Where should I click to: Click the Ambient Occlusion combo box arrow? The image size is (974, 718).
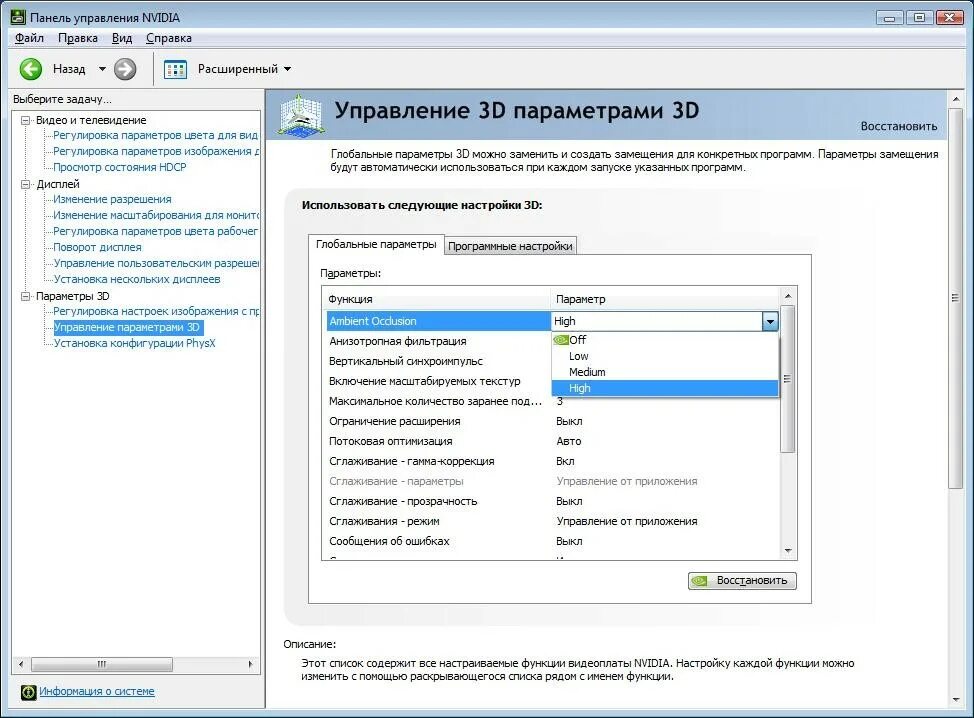[x=770, y=321]
